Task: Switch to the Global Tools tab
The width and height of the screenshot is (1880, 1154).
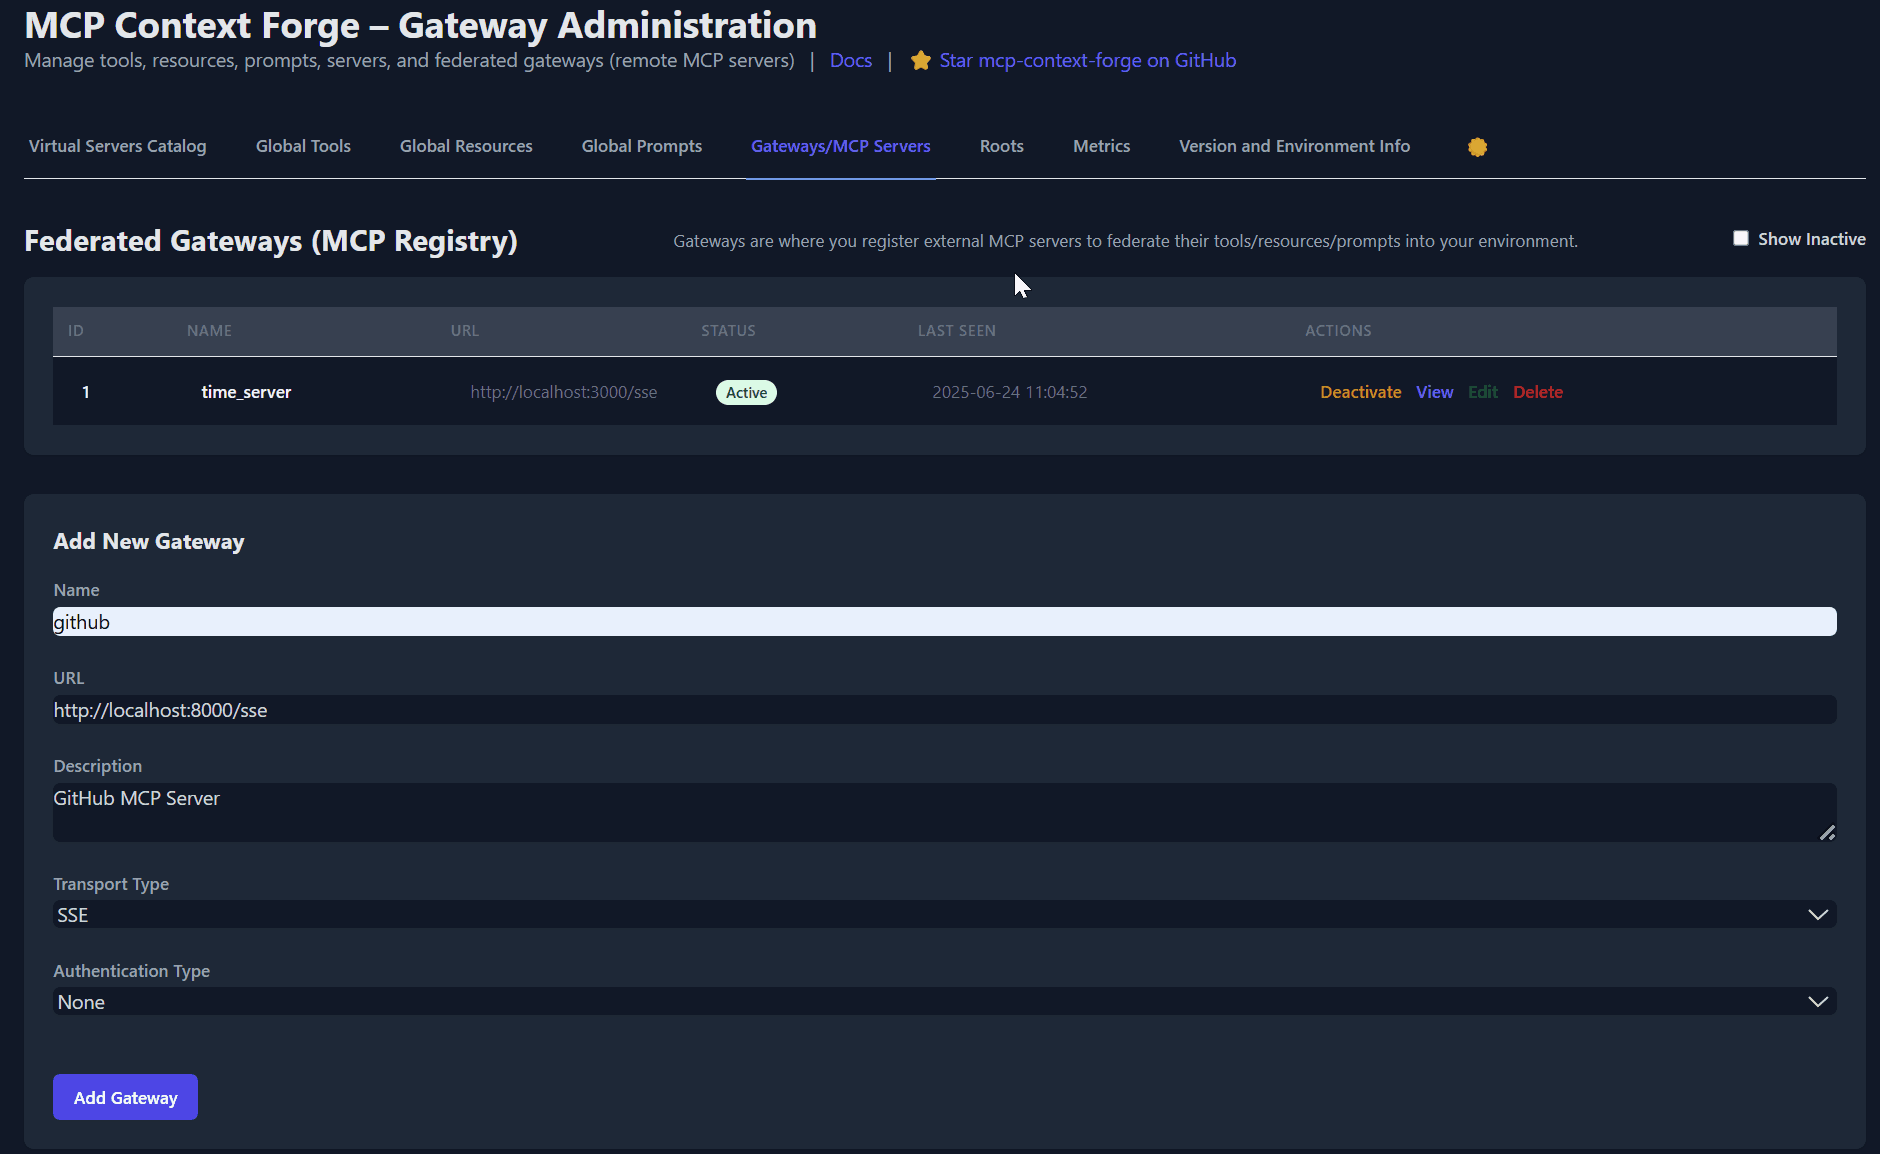Action: point(303,146)
